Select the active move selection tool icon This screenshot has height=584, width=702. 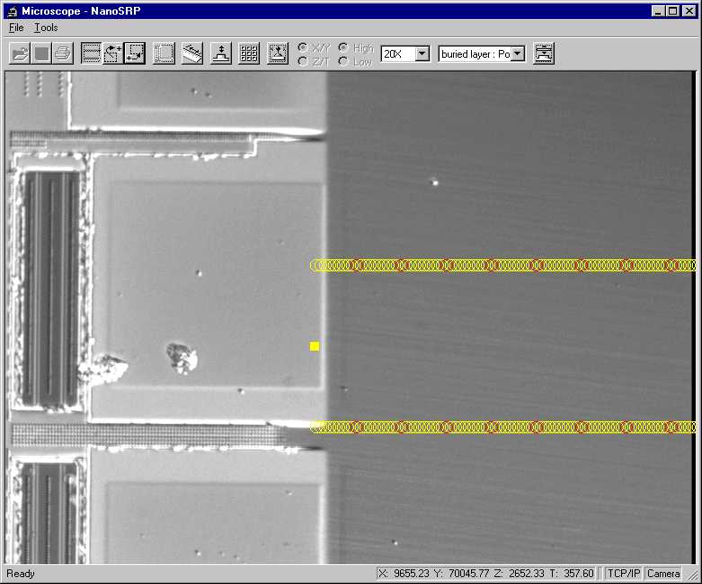coord(135,54)
